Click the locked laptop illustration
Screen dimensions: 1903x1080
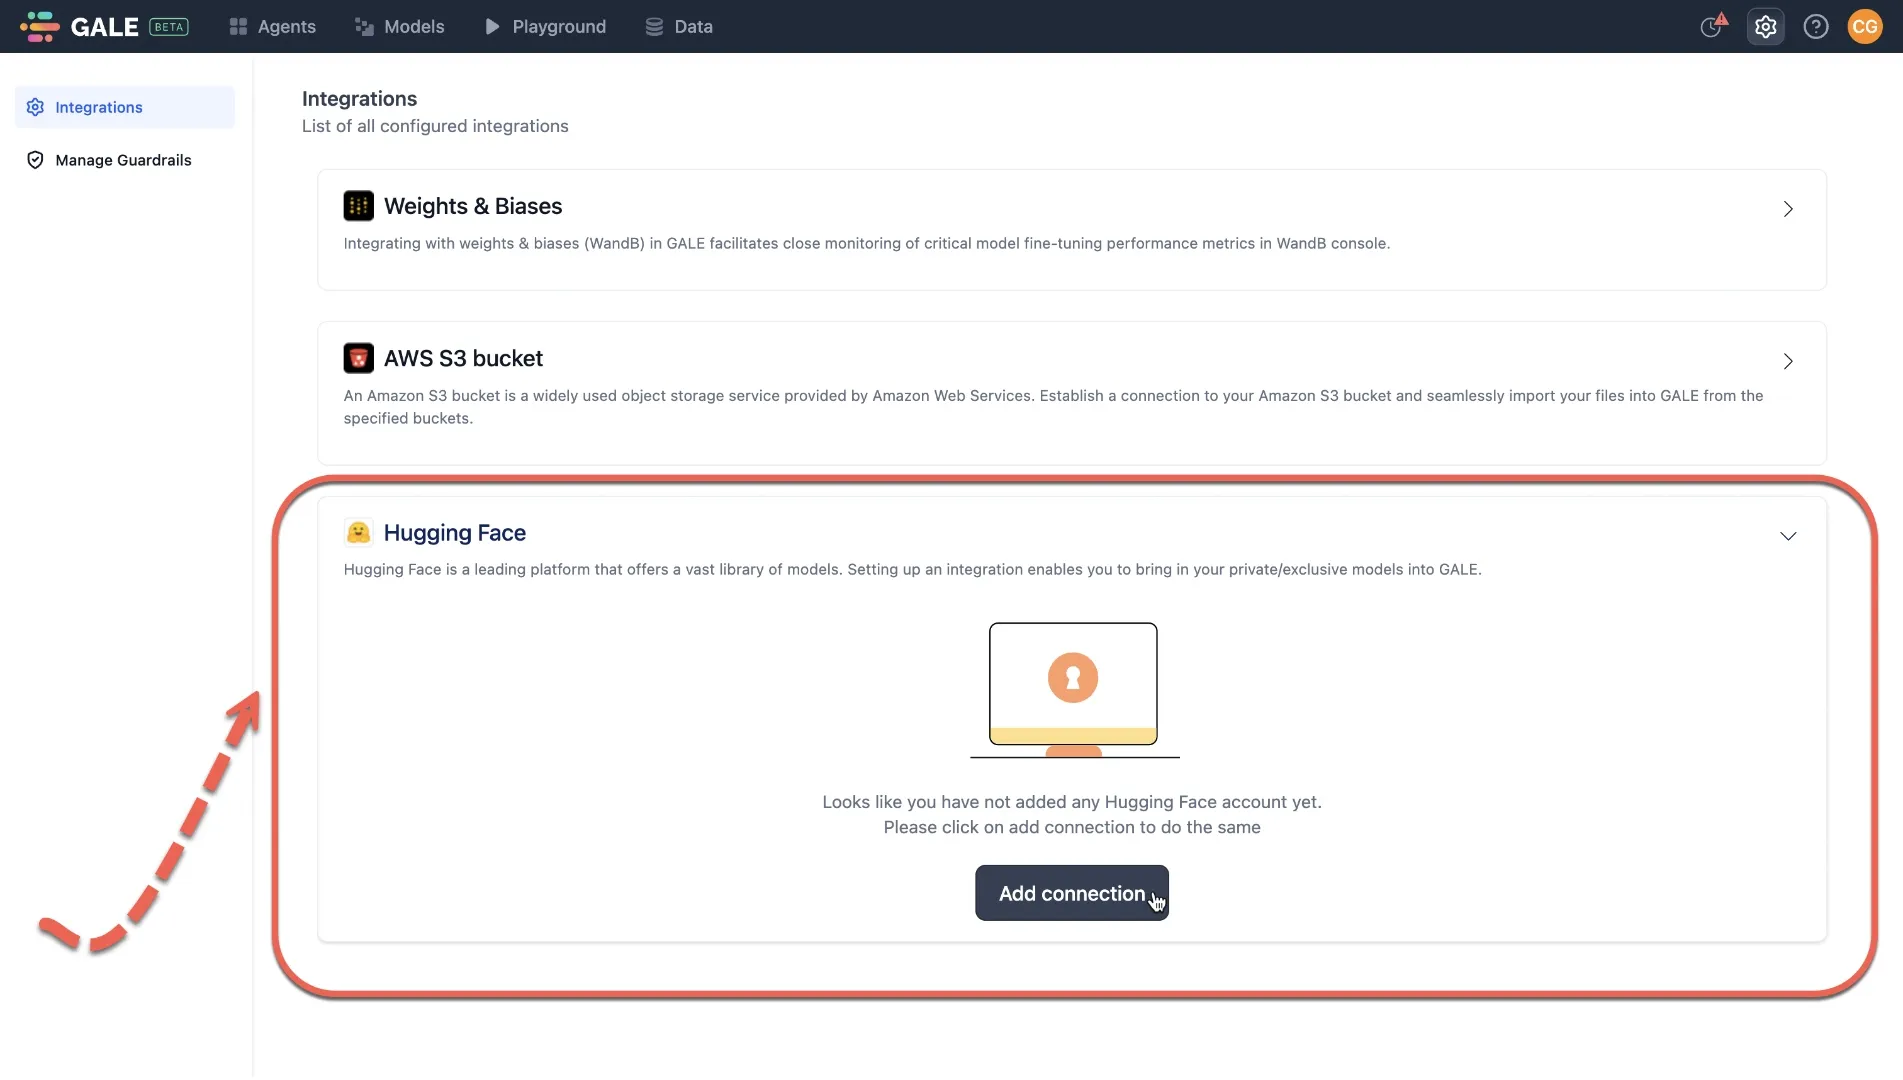point(1073,690)
